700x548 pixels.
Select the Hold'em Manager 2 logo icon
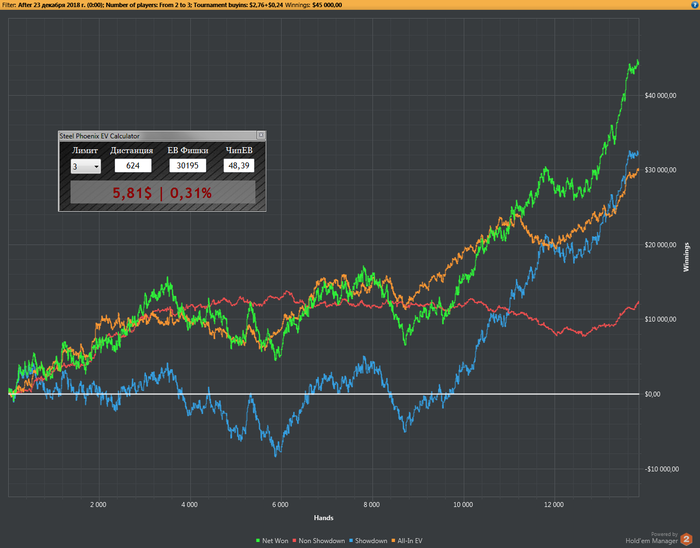(x=686, y=539)
